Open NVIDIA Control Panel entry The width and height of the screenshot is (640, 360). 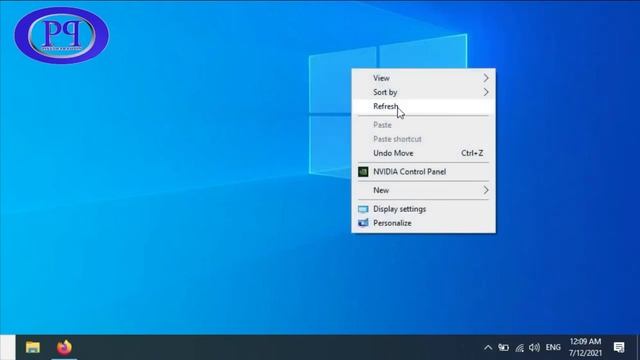click(423, 172)
